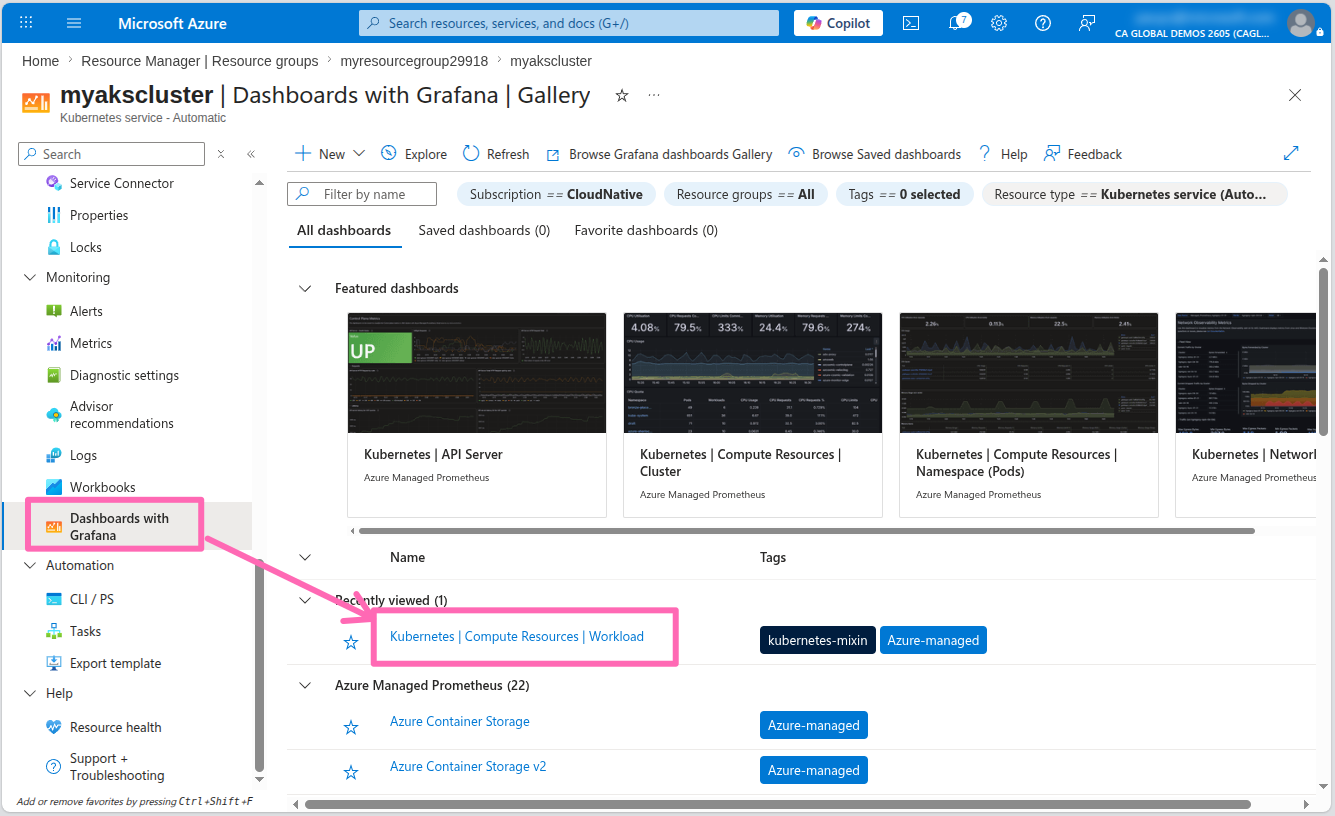Open the Resource groups filter pill
Viewport: 1335px width, 816px height.
point(745,194)
